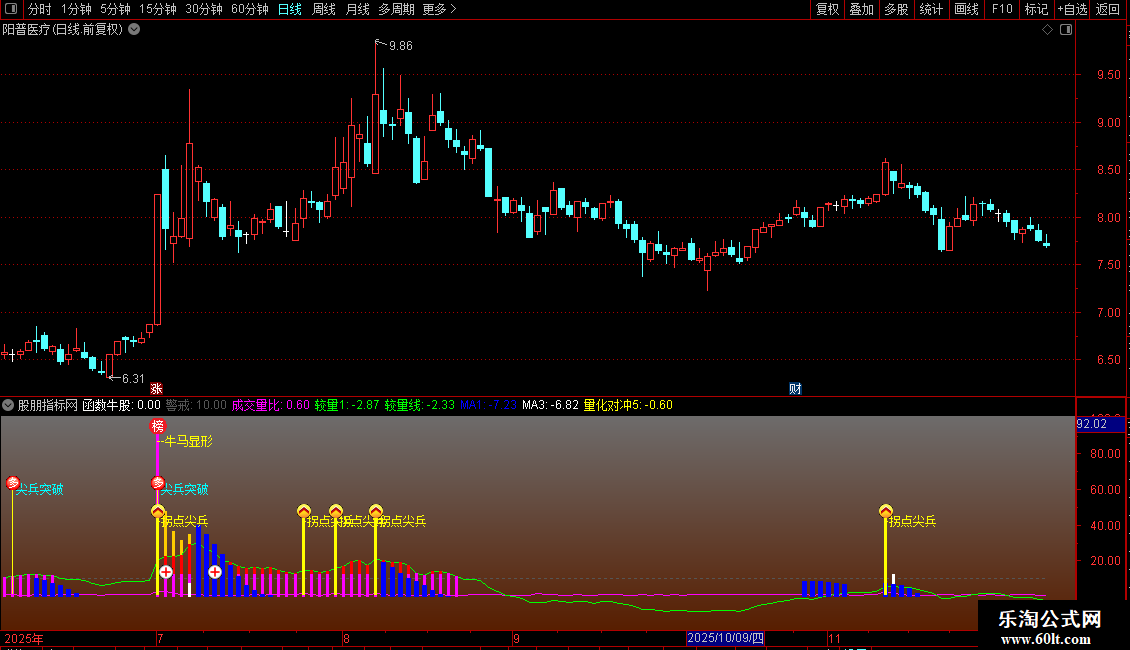This screenshot has height=650, width=1130.
Task: Switch to 5分钟 period
Action: tap(115, 9)
